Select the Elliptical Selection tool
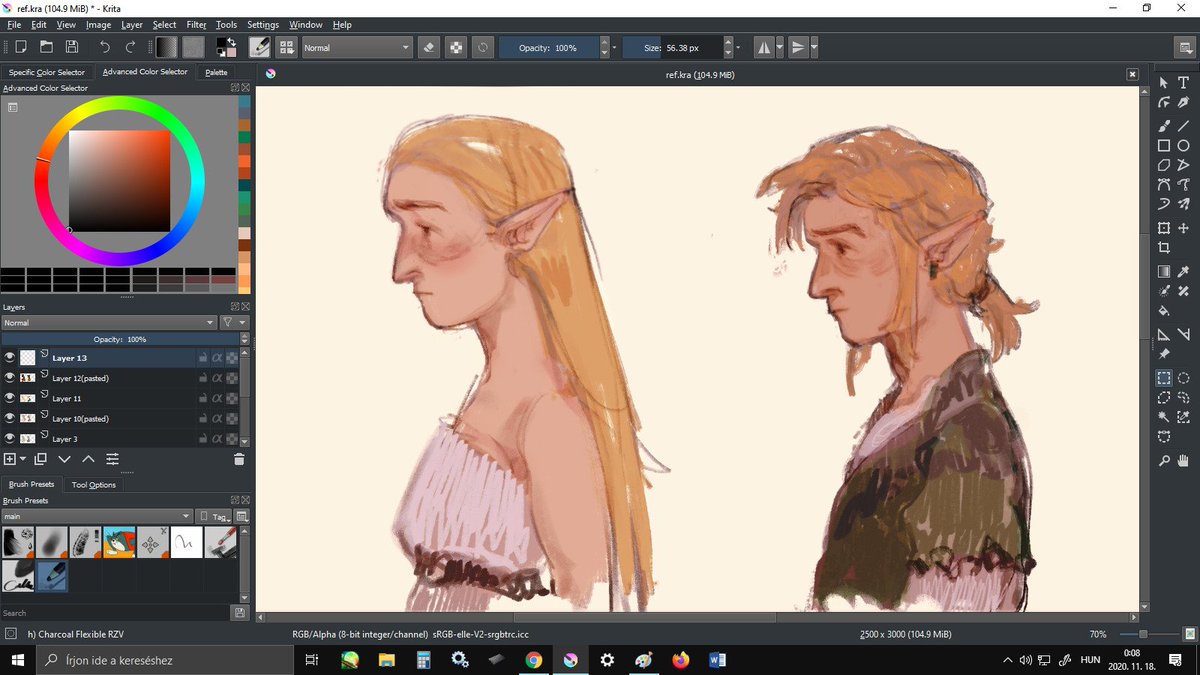The height and width of the screenshot is (675, 1200). pos(1184,378)
